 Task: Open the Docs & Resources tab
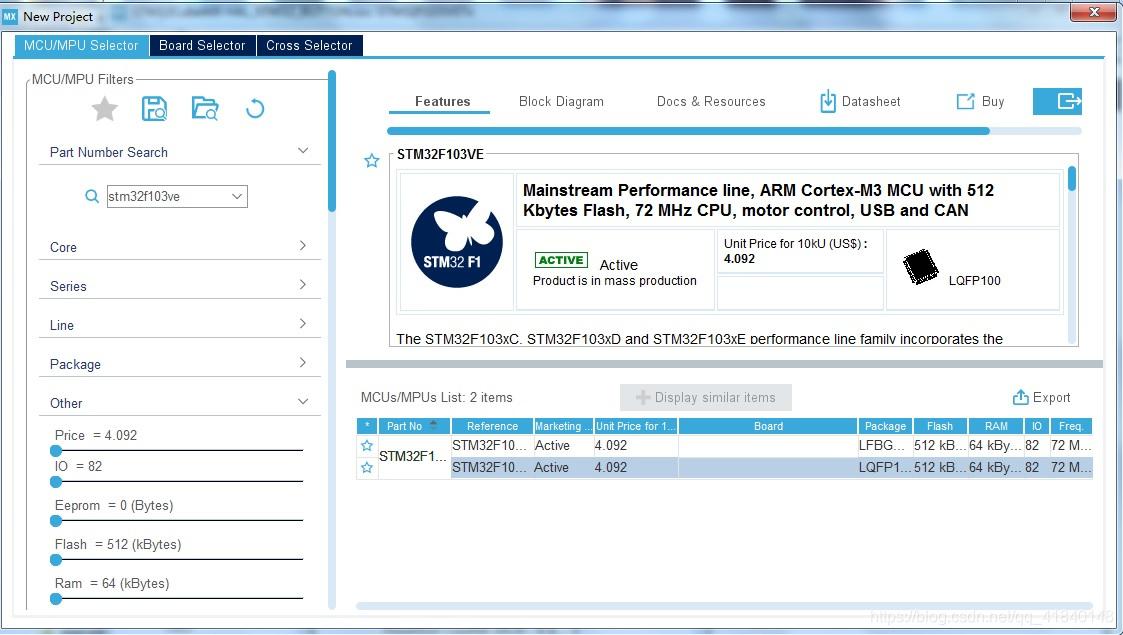pos(711,102)
